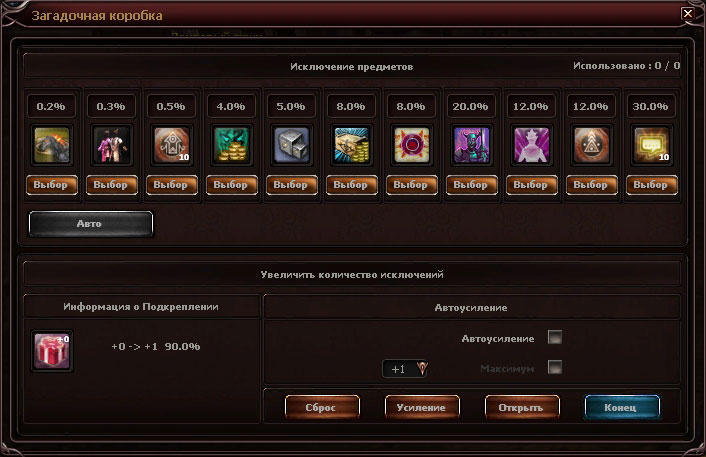Click the Открыть button
Viewport: 706px width, 457px height.
click(522, 407)
